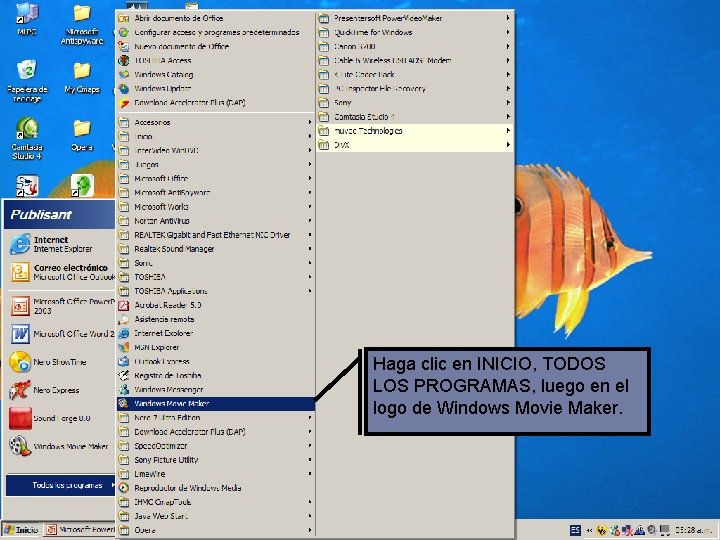Expand Nero 7 Ultra Edition folder

pos(216,418)
